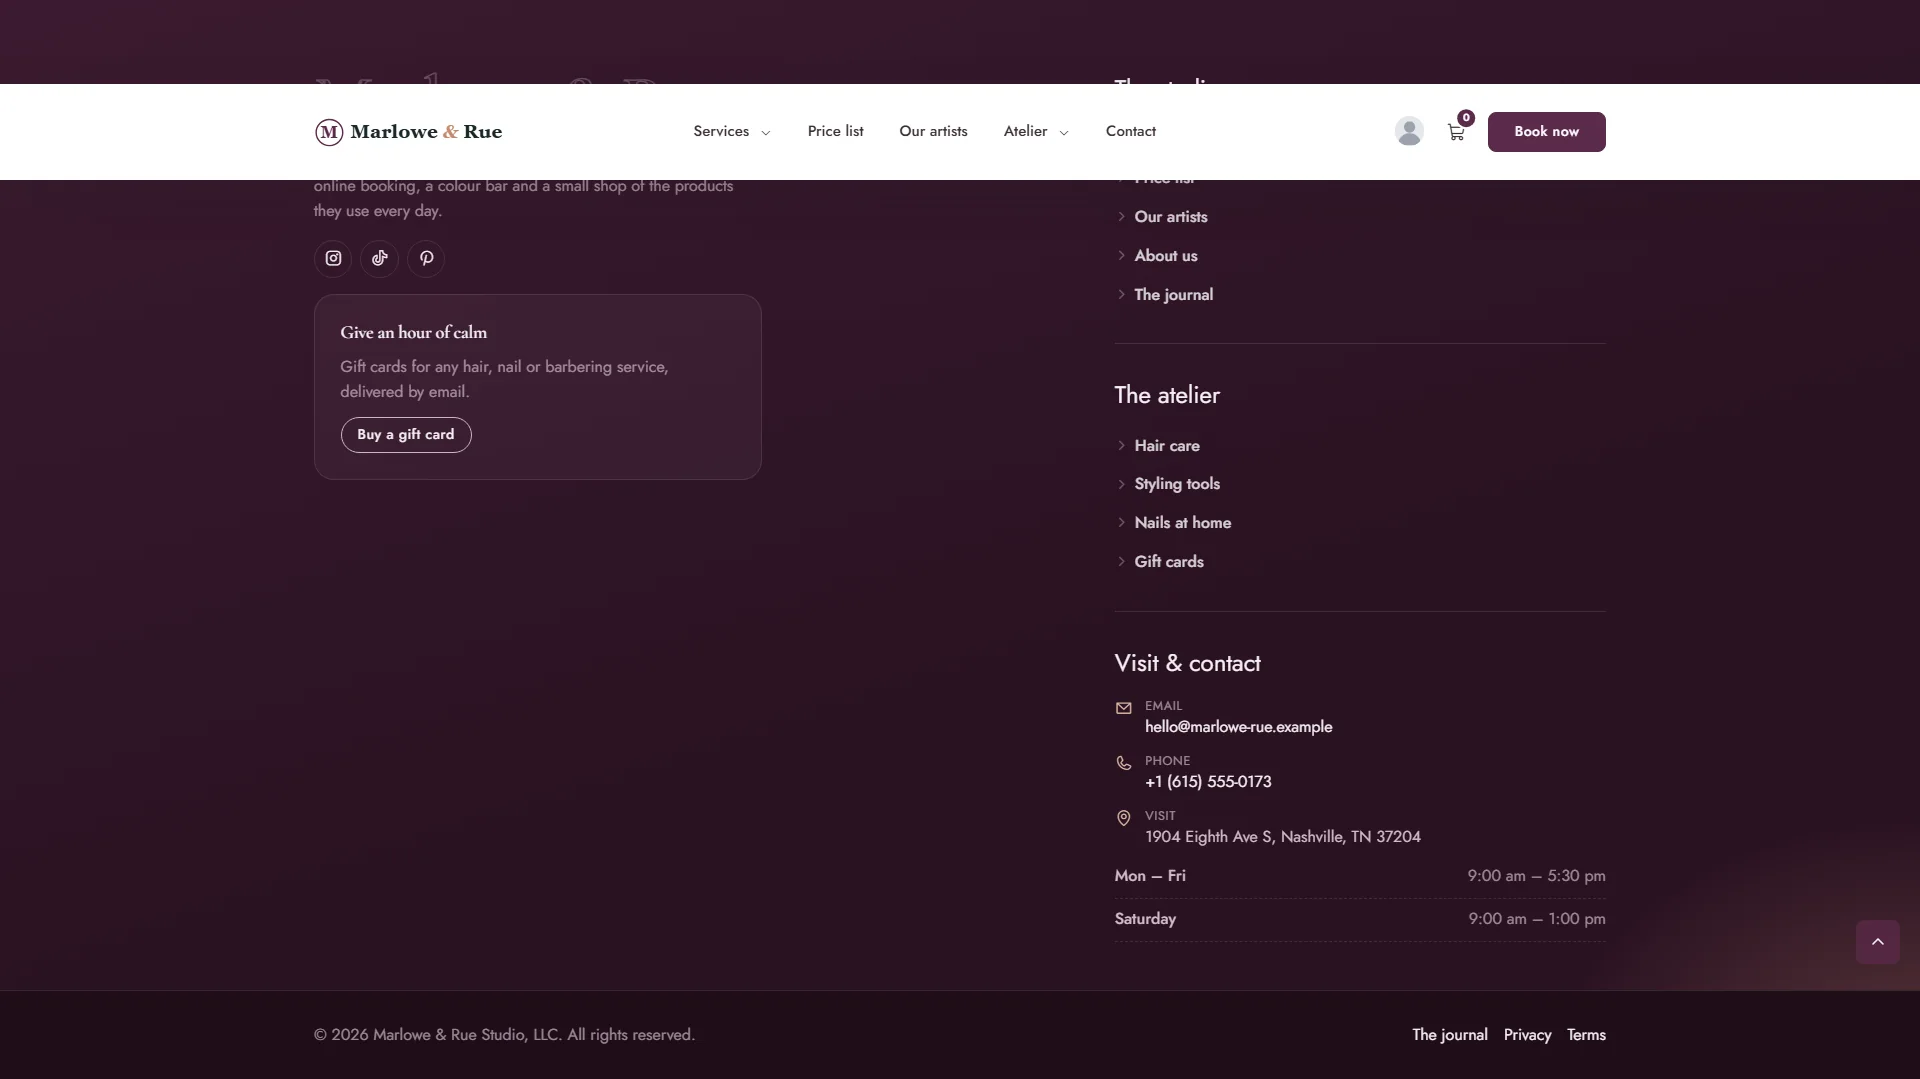The width and height of the screenshot is (1920, 1079).
Task: Open Contact in the navbar
Action: tap(1130, 131)
